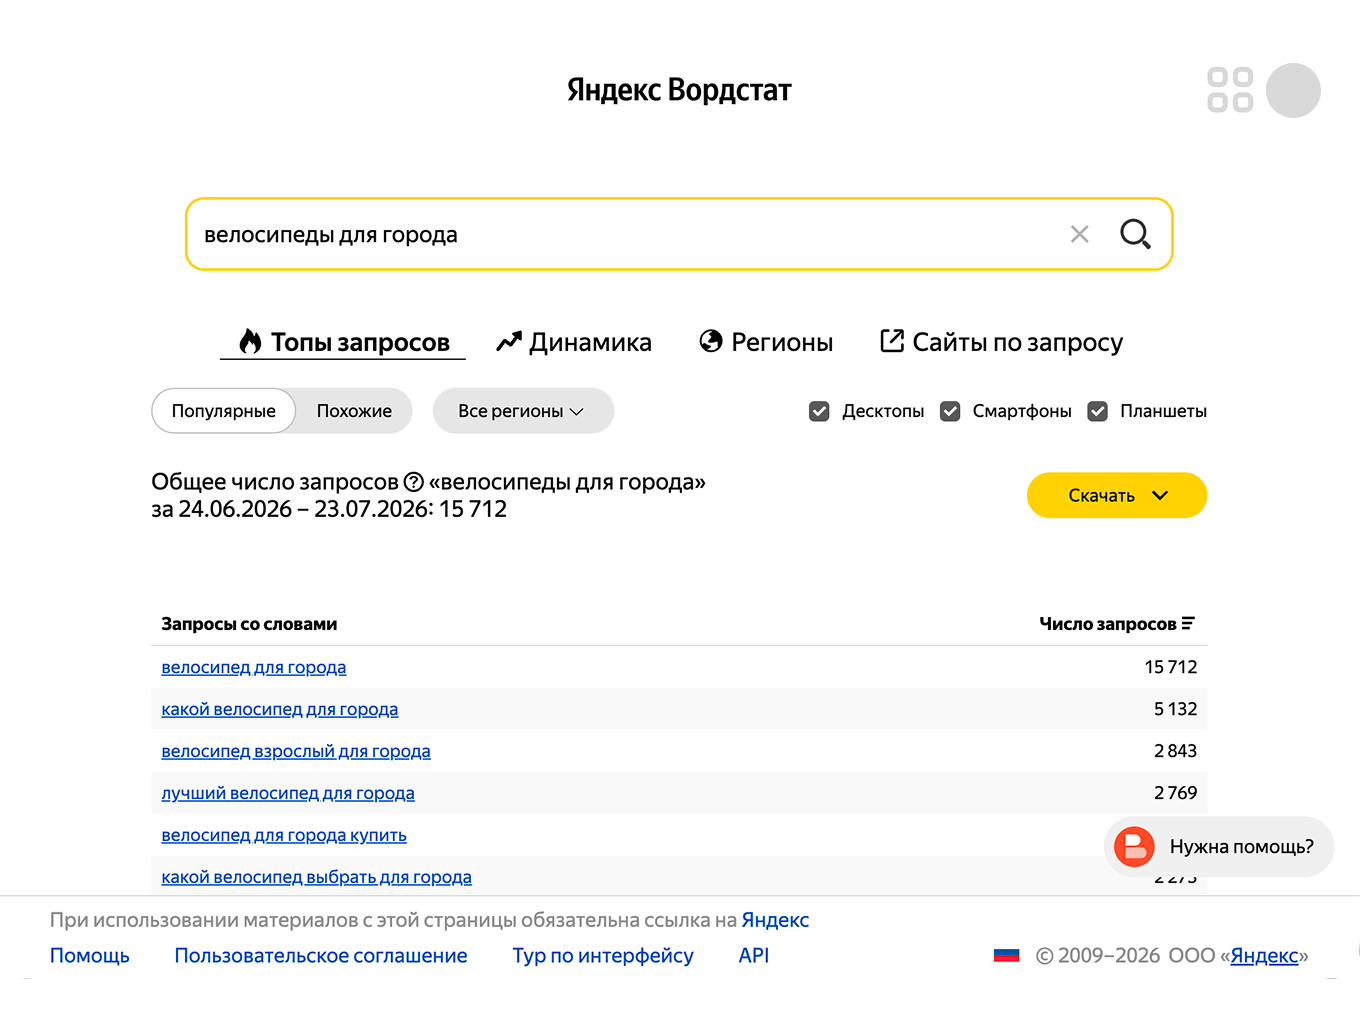This screenshot has height=1031, width=1360.
Task: Click the question mark help icon
Action: [414, 482]
